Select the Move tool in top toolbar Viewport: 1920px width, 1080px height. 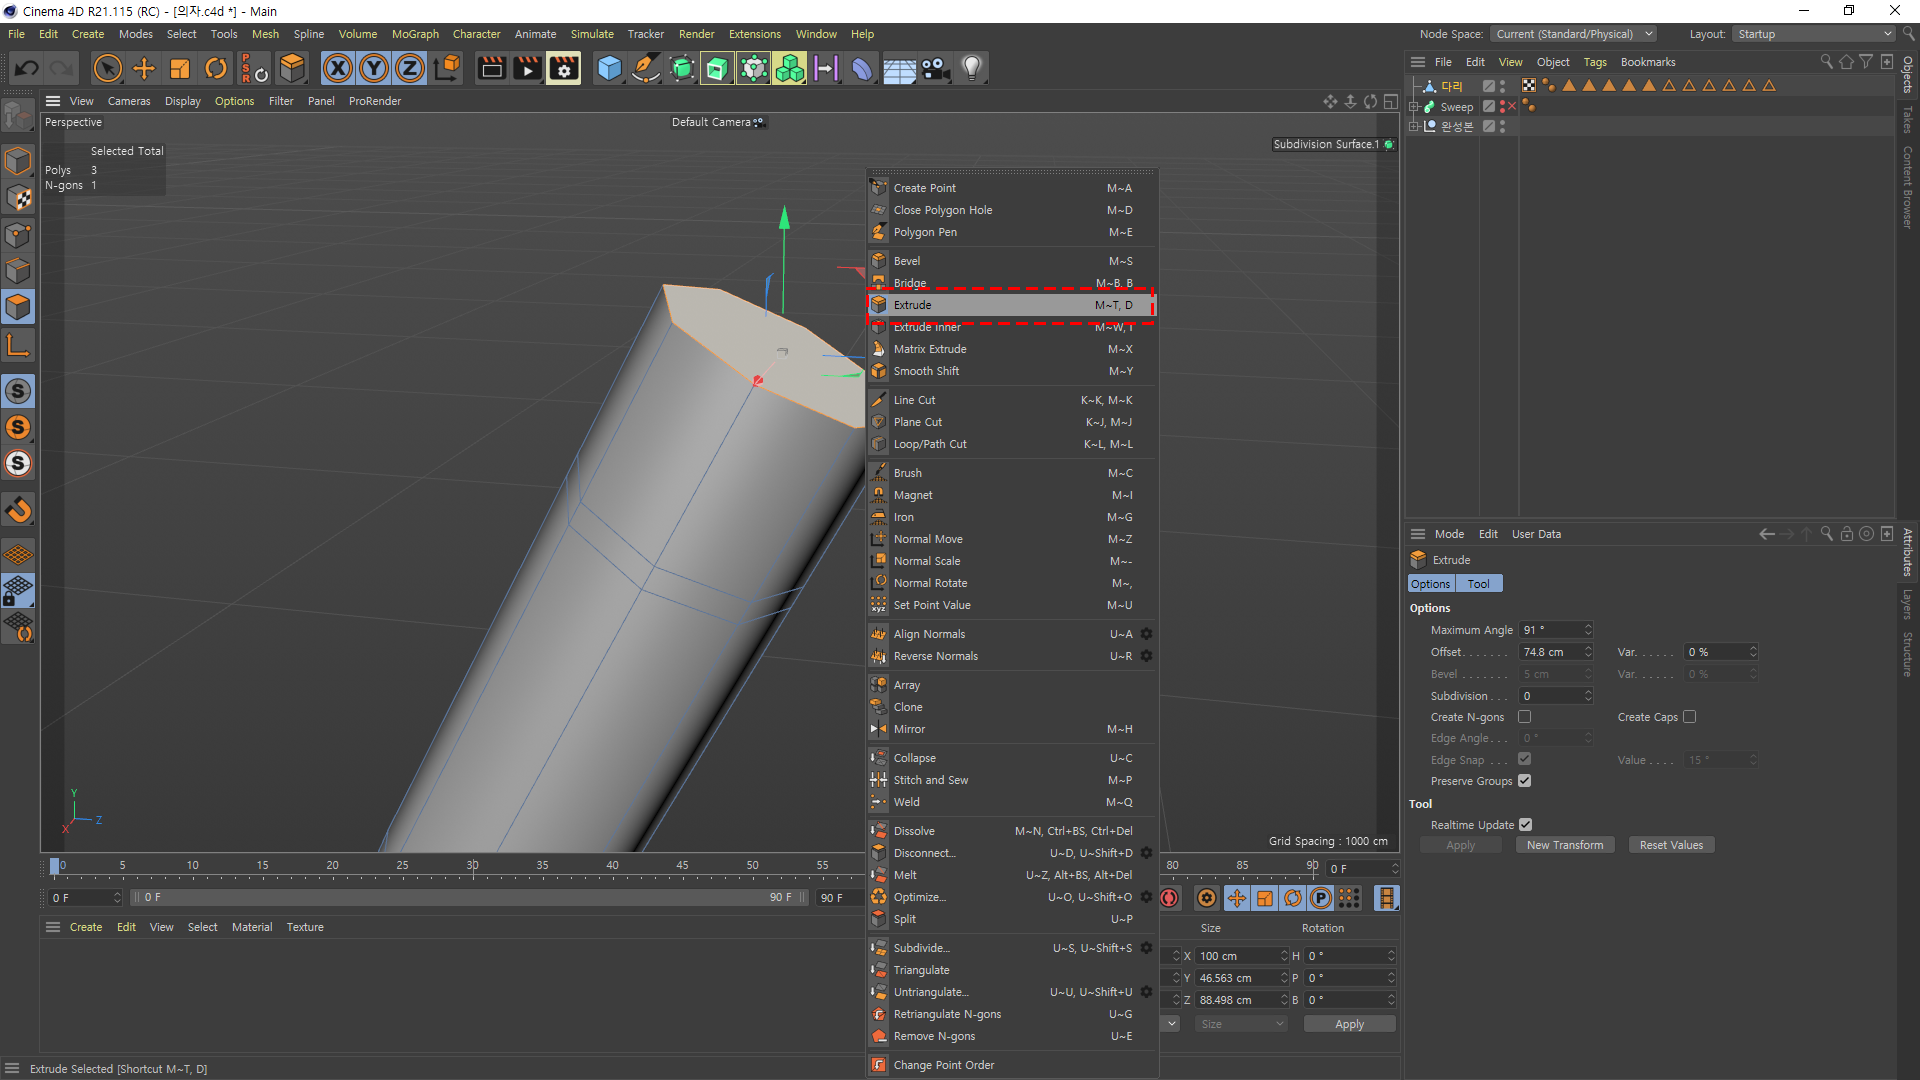coord(144,68)
